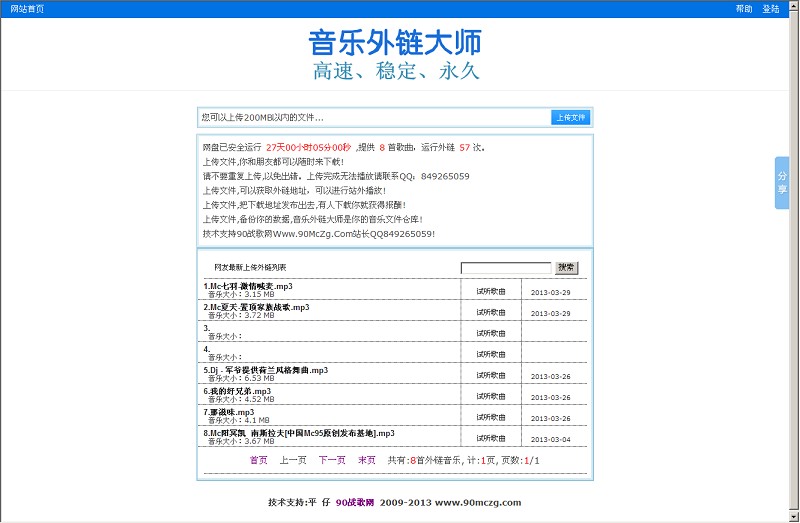Screen dimensions: 800x523
Task: Click the 90战歌网 footer link
Action: pos(354,502)
